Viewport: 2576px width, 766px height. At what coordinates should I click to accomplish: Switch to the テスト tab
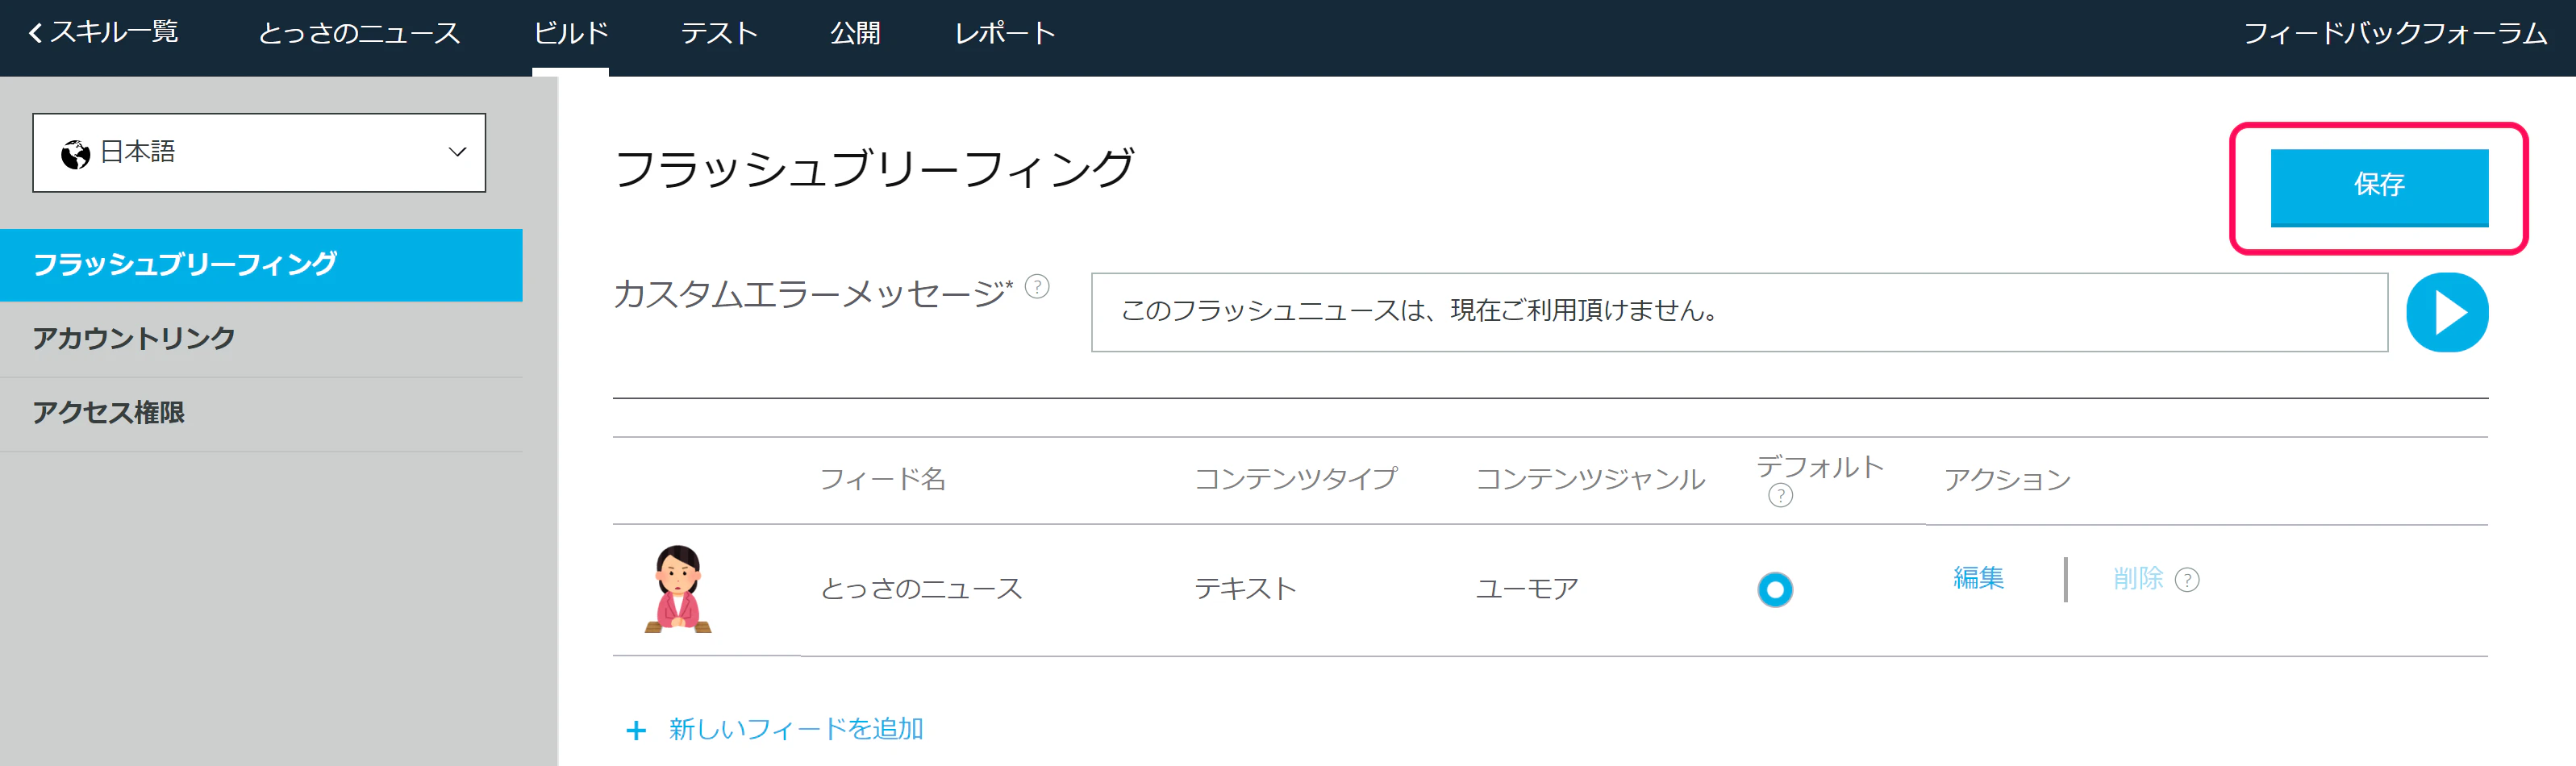pyautogui.click(x=719, y=34)
